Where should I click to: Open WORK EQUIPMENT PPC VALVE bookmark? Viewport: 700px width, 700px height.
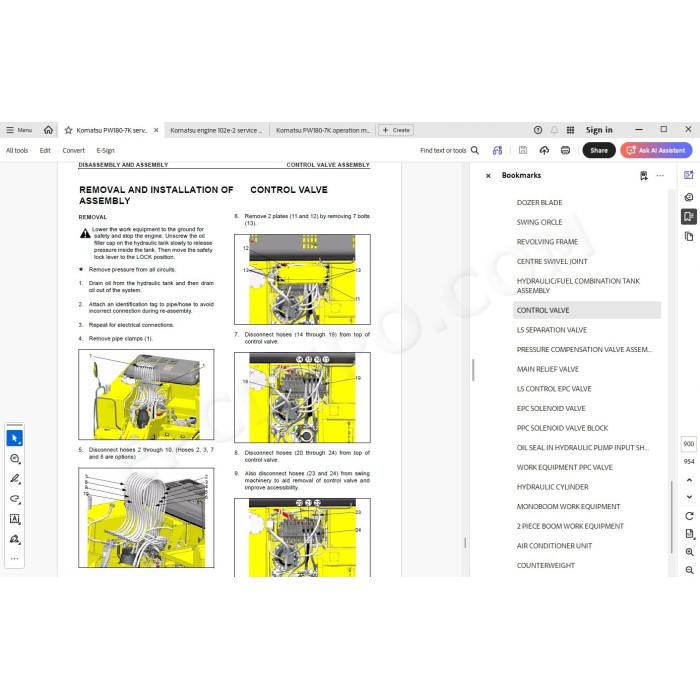point(564,467)
